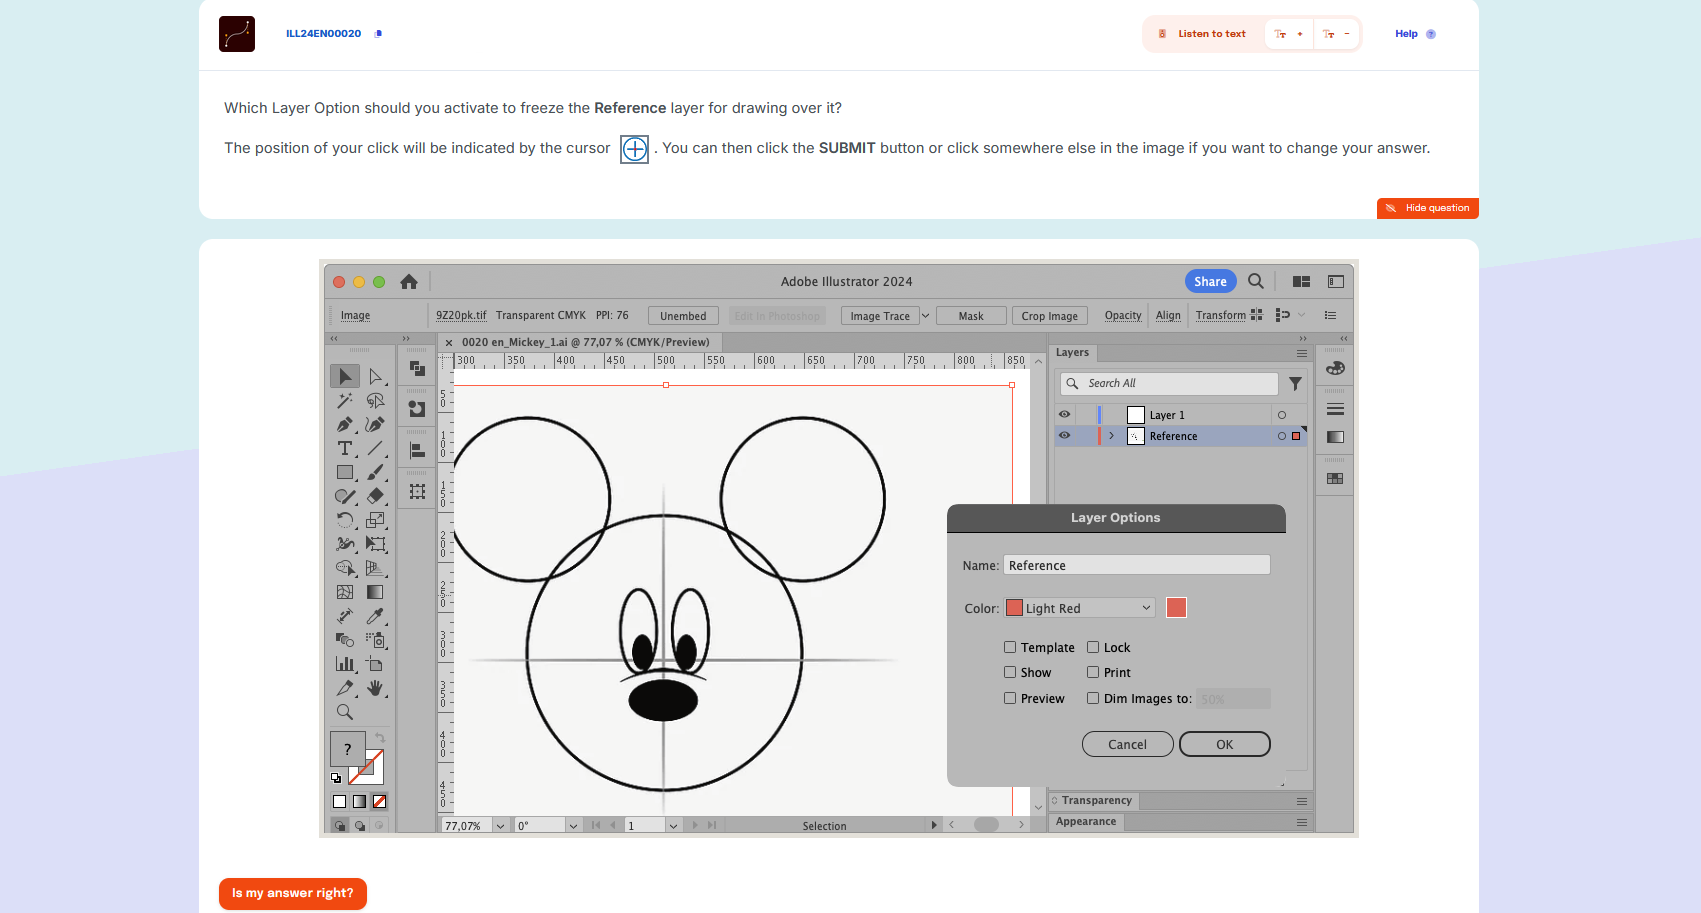The image size is (1701, 913).
Task: Select the Column Graph tool
Action: pos(345,664)
